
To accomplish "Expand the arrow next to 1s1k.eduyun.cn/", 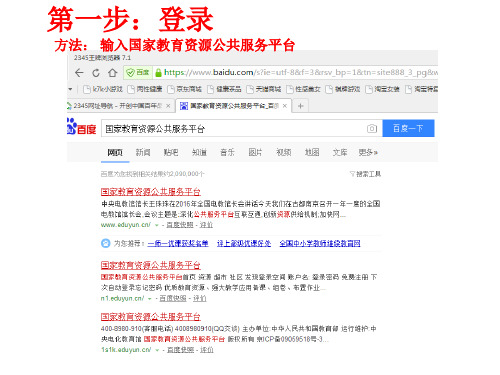I will [157, 350].
